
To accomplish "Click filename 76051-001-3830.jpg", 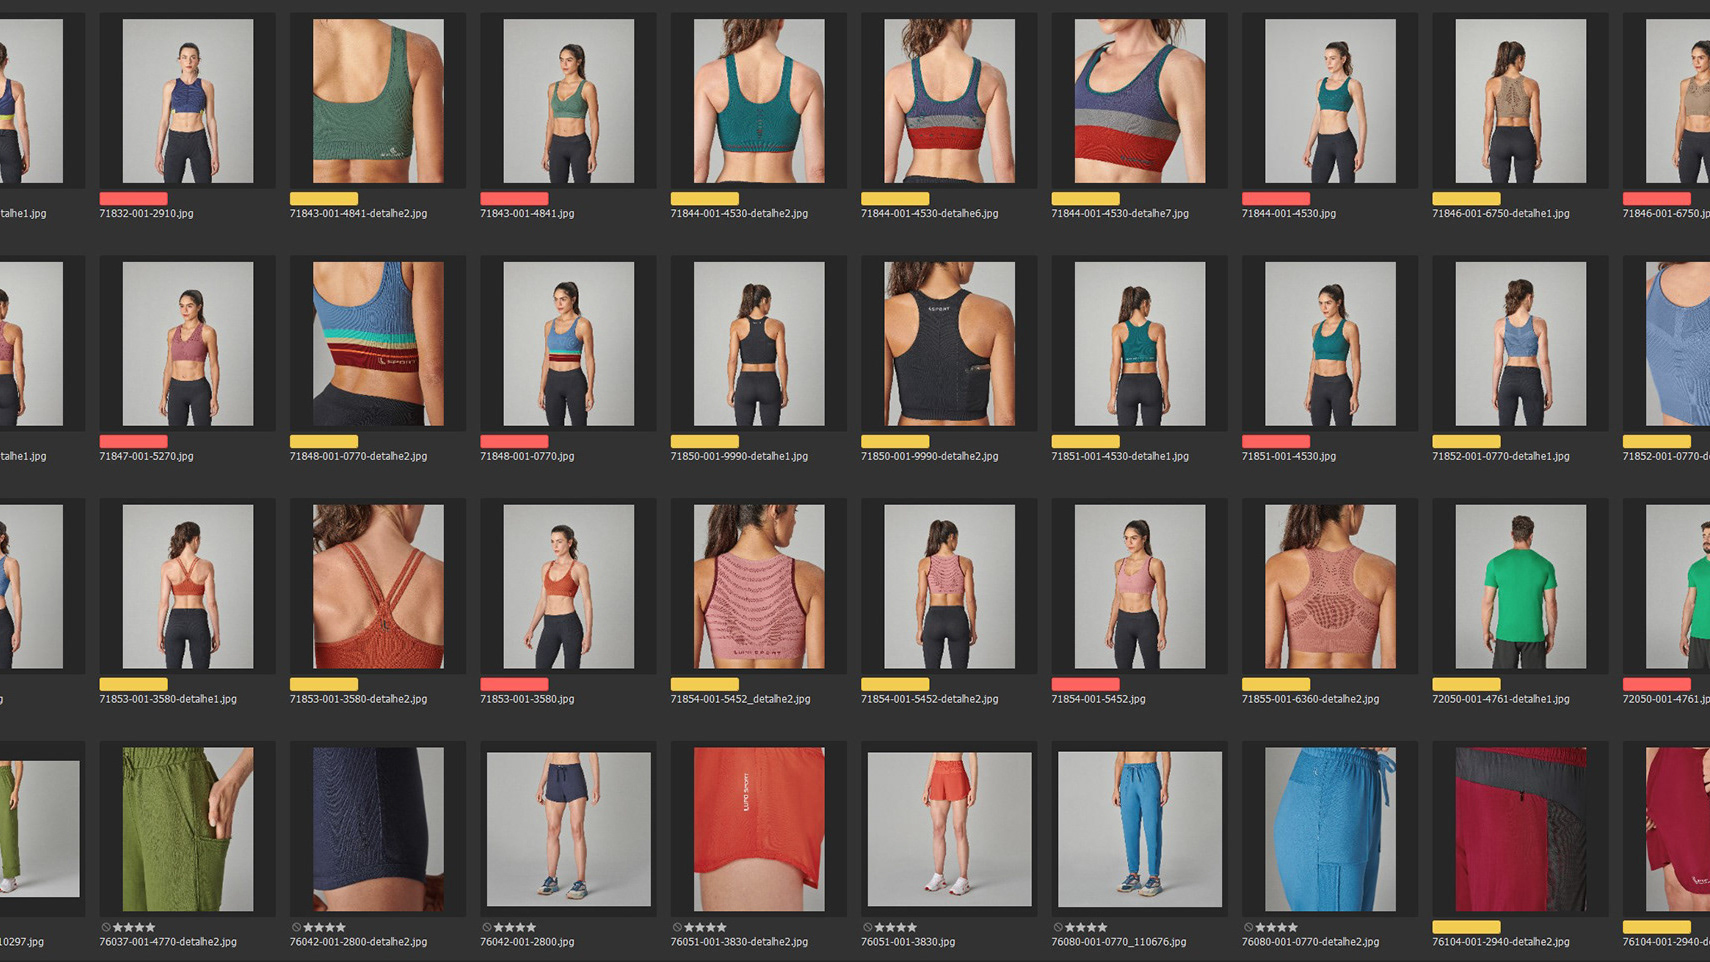I will 908,942.
